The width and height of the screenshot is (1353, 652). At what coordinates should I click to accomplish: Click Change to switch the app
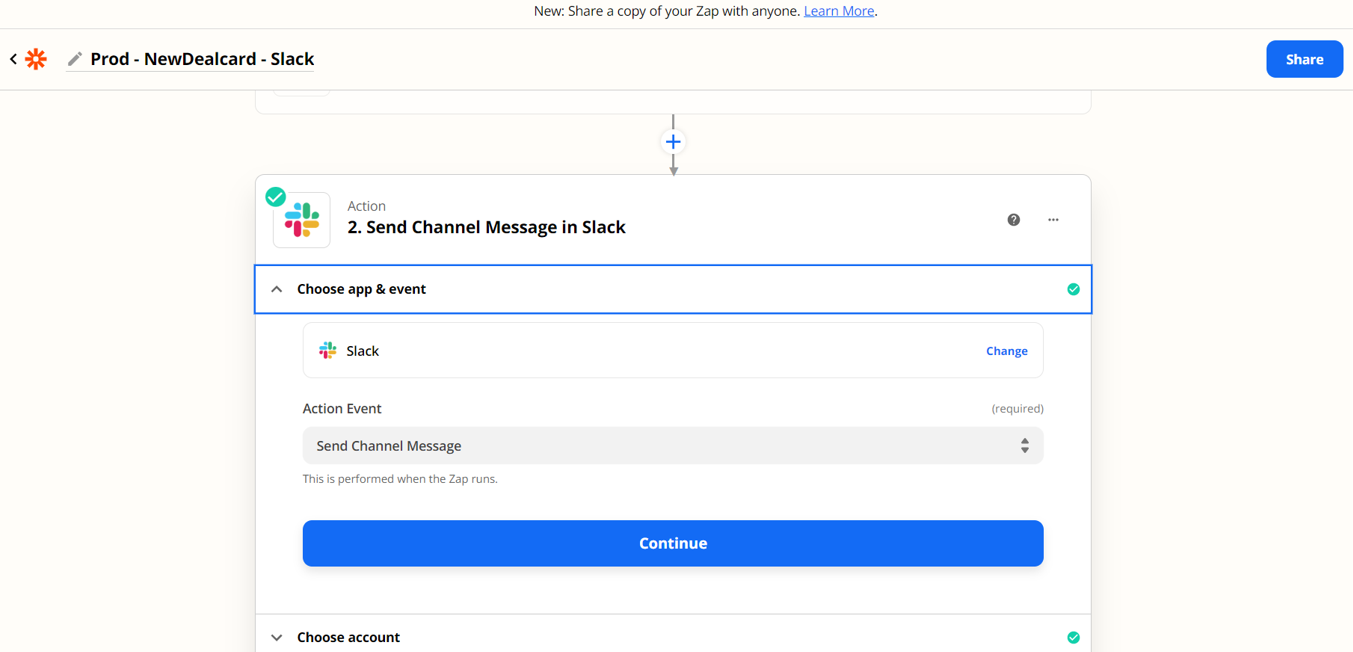pyautogui.click(x=1006, y=351)
